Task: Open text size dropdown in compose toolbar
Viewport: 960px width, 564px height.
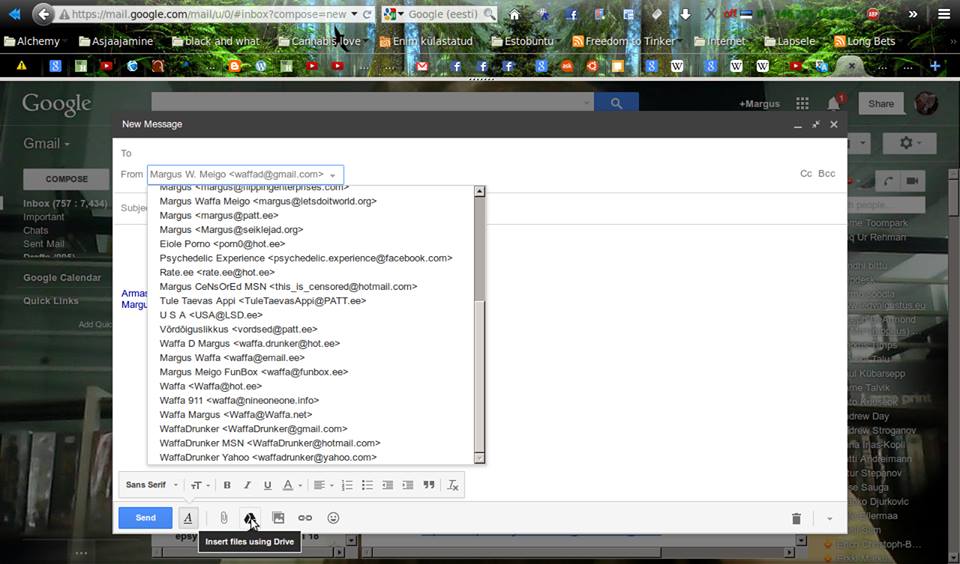Action: point(200,485)
